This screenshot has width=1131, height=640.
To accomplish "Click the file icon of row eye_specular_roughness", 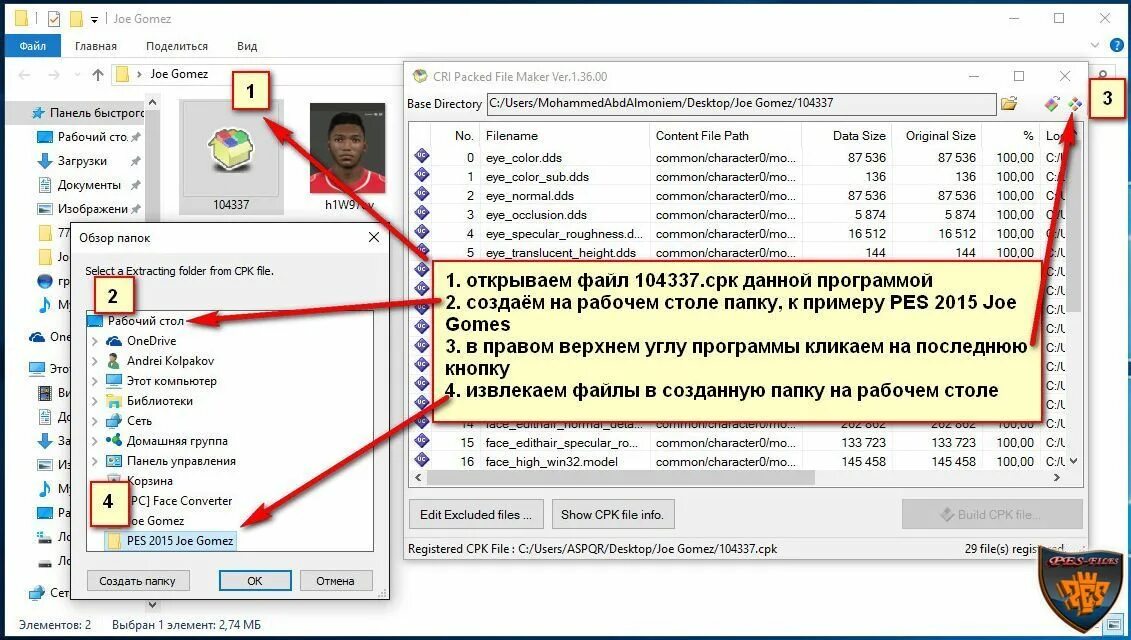I will tap(422, 232).
